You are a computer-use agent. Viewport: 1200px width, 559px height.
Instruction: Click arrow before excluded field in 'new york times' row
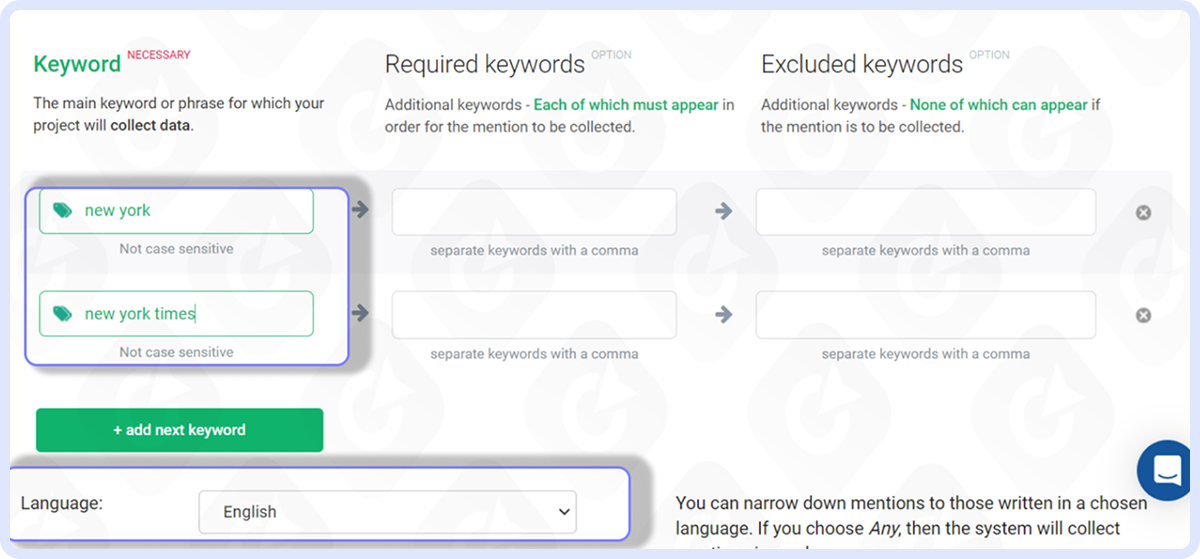coord(724,315)
